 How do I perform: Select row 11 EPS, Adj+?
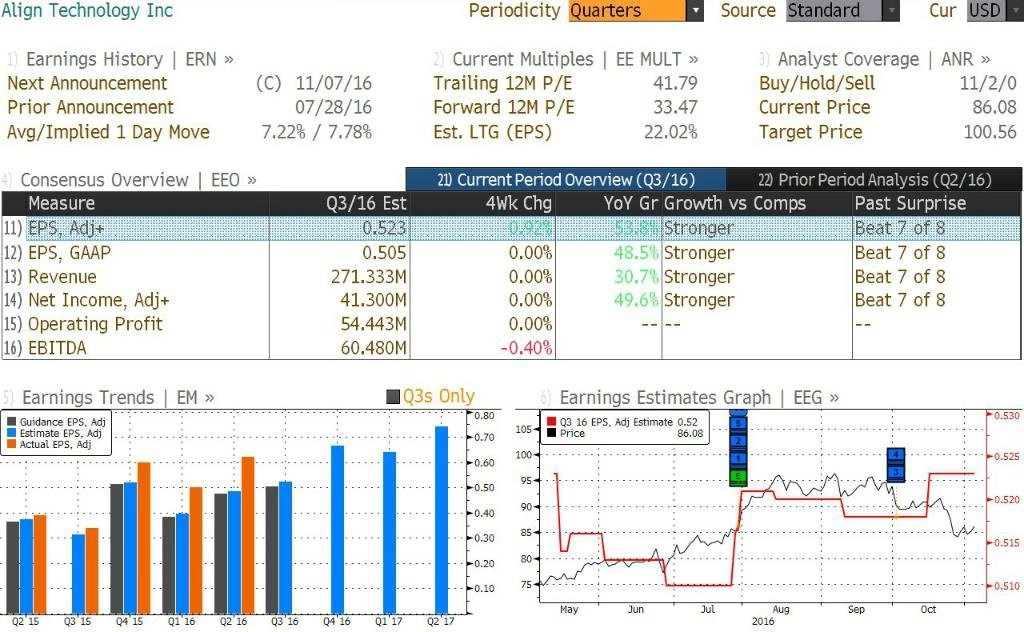[511, 228]
